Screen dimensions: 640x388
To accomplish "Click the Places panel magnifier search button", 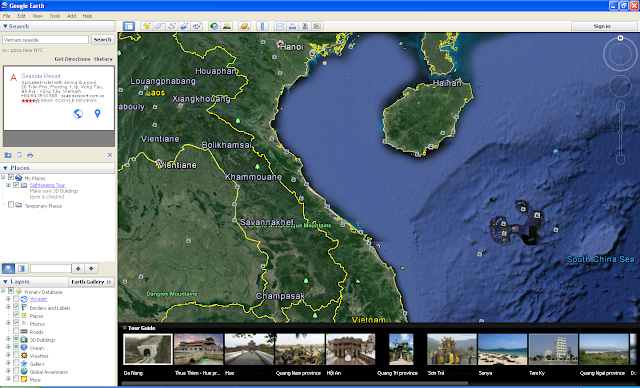I will (x=9, y=268).
